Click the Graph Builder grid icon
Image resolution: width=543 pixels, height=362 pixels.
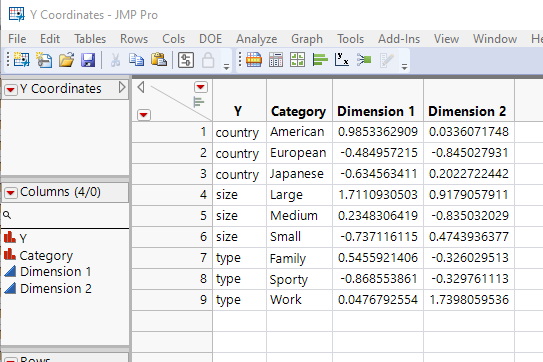tap(297, 60)
